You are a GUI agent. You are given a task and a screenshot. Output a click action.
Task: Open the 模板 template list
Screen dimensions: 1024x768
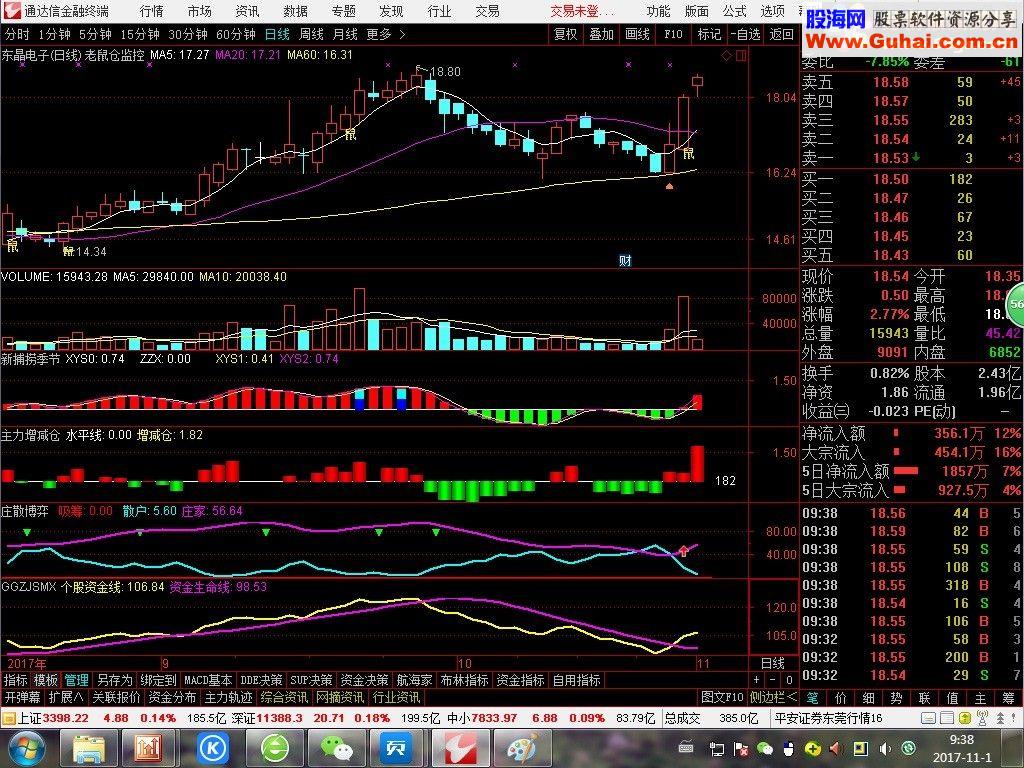(46, 680)
